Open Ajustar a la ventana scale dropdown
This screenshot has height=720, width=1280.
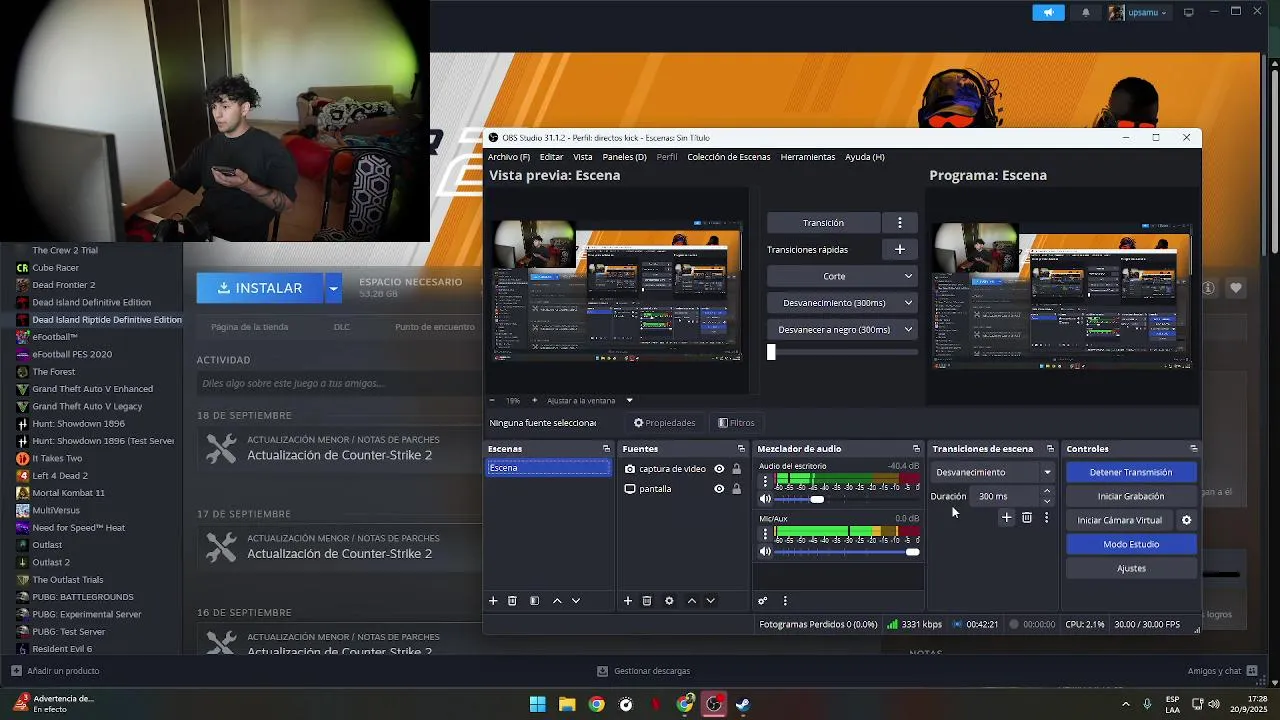point(590,400)
